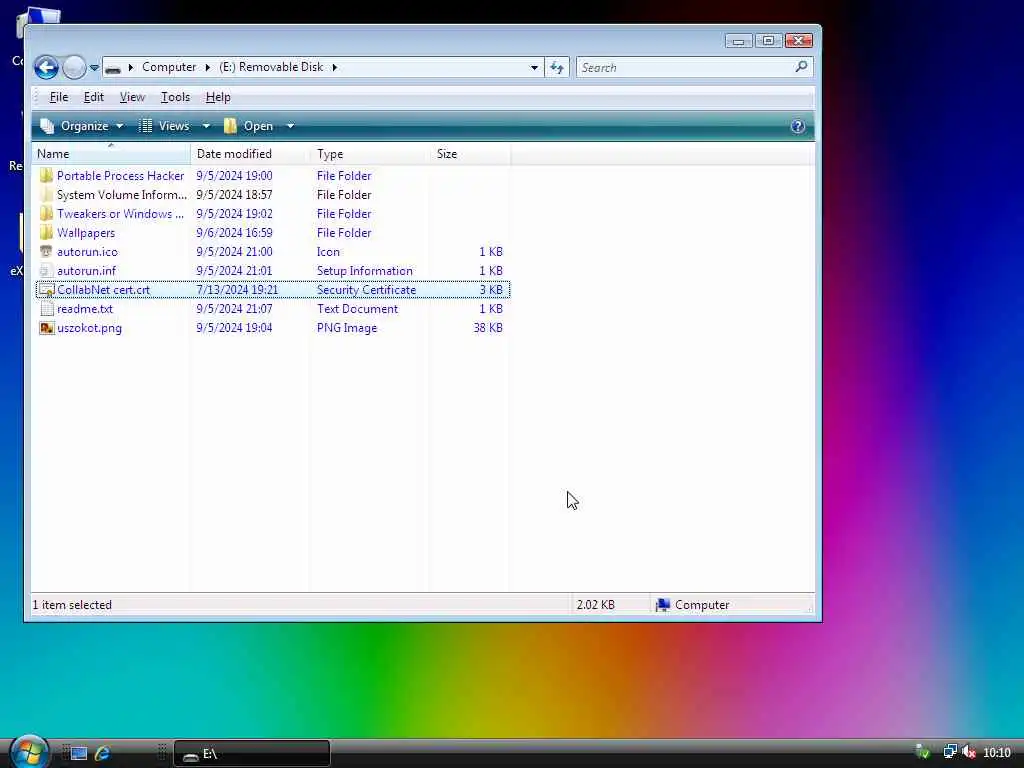Viewport: 1024px width, 768px height.
Task: Click the drive icon in address bar
Action: tap(113, 68)
